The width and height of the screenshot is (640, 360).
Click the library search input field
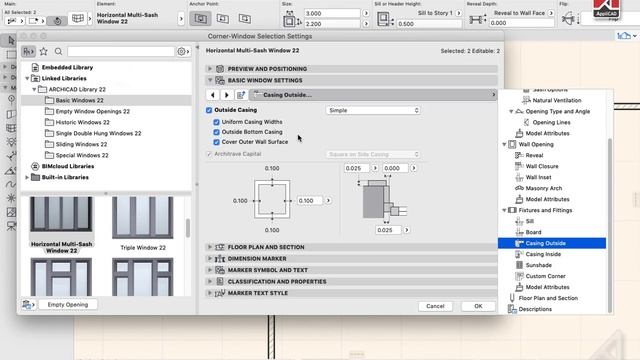(121, 51)
